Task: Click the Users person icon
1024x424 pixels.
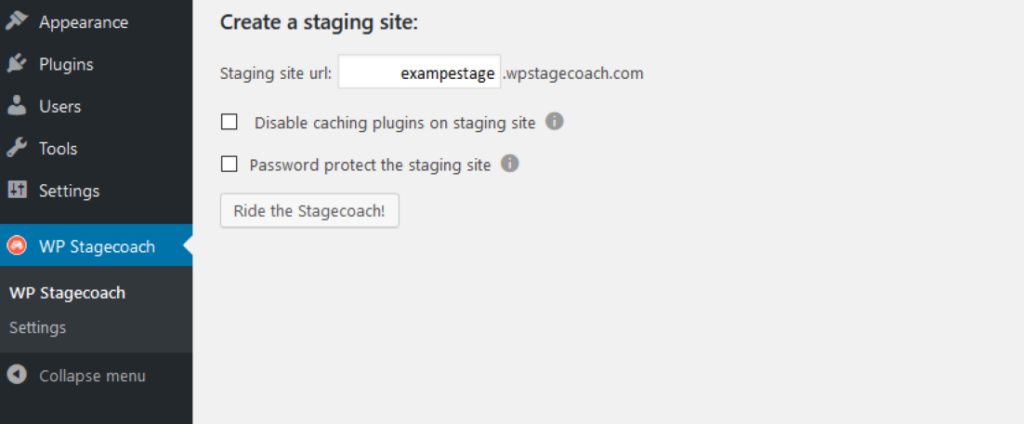Action: tap(16, 106)
